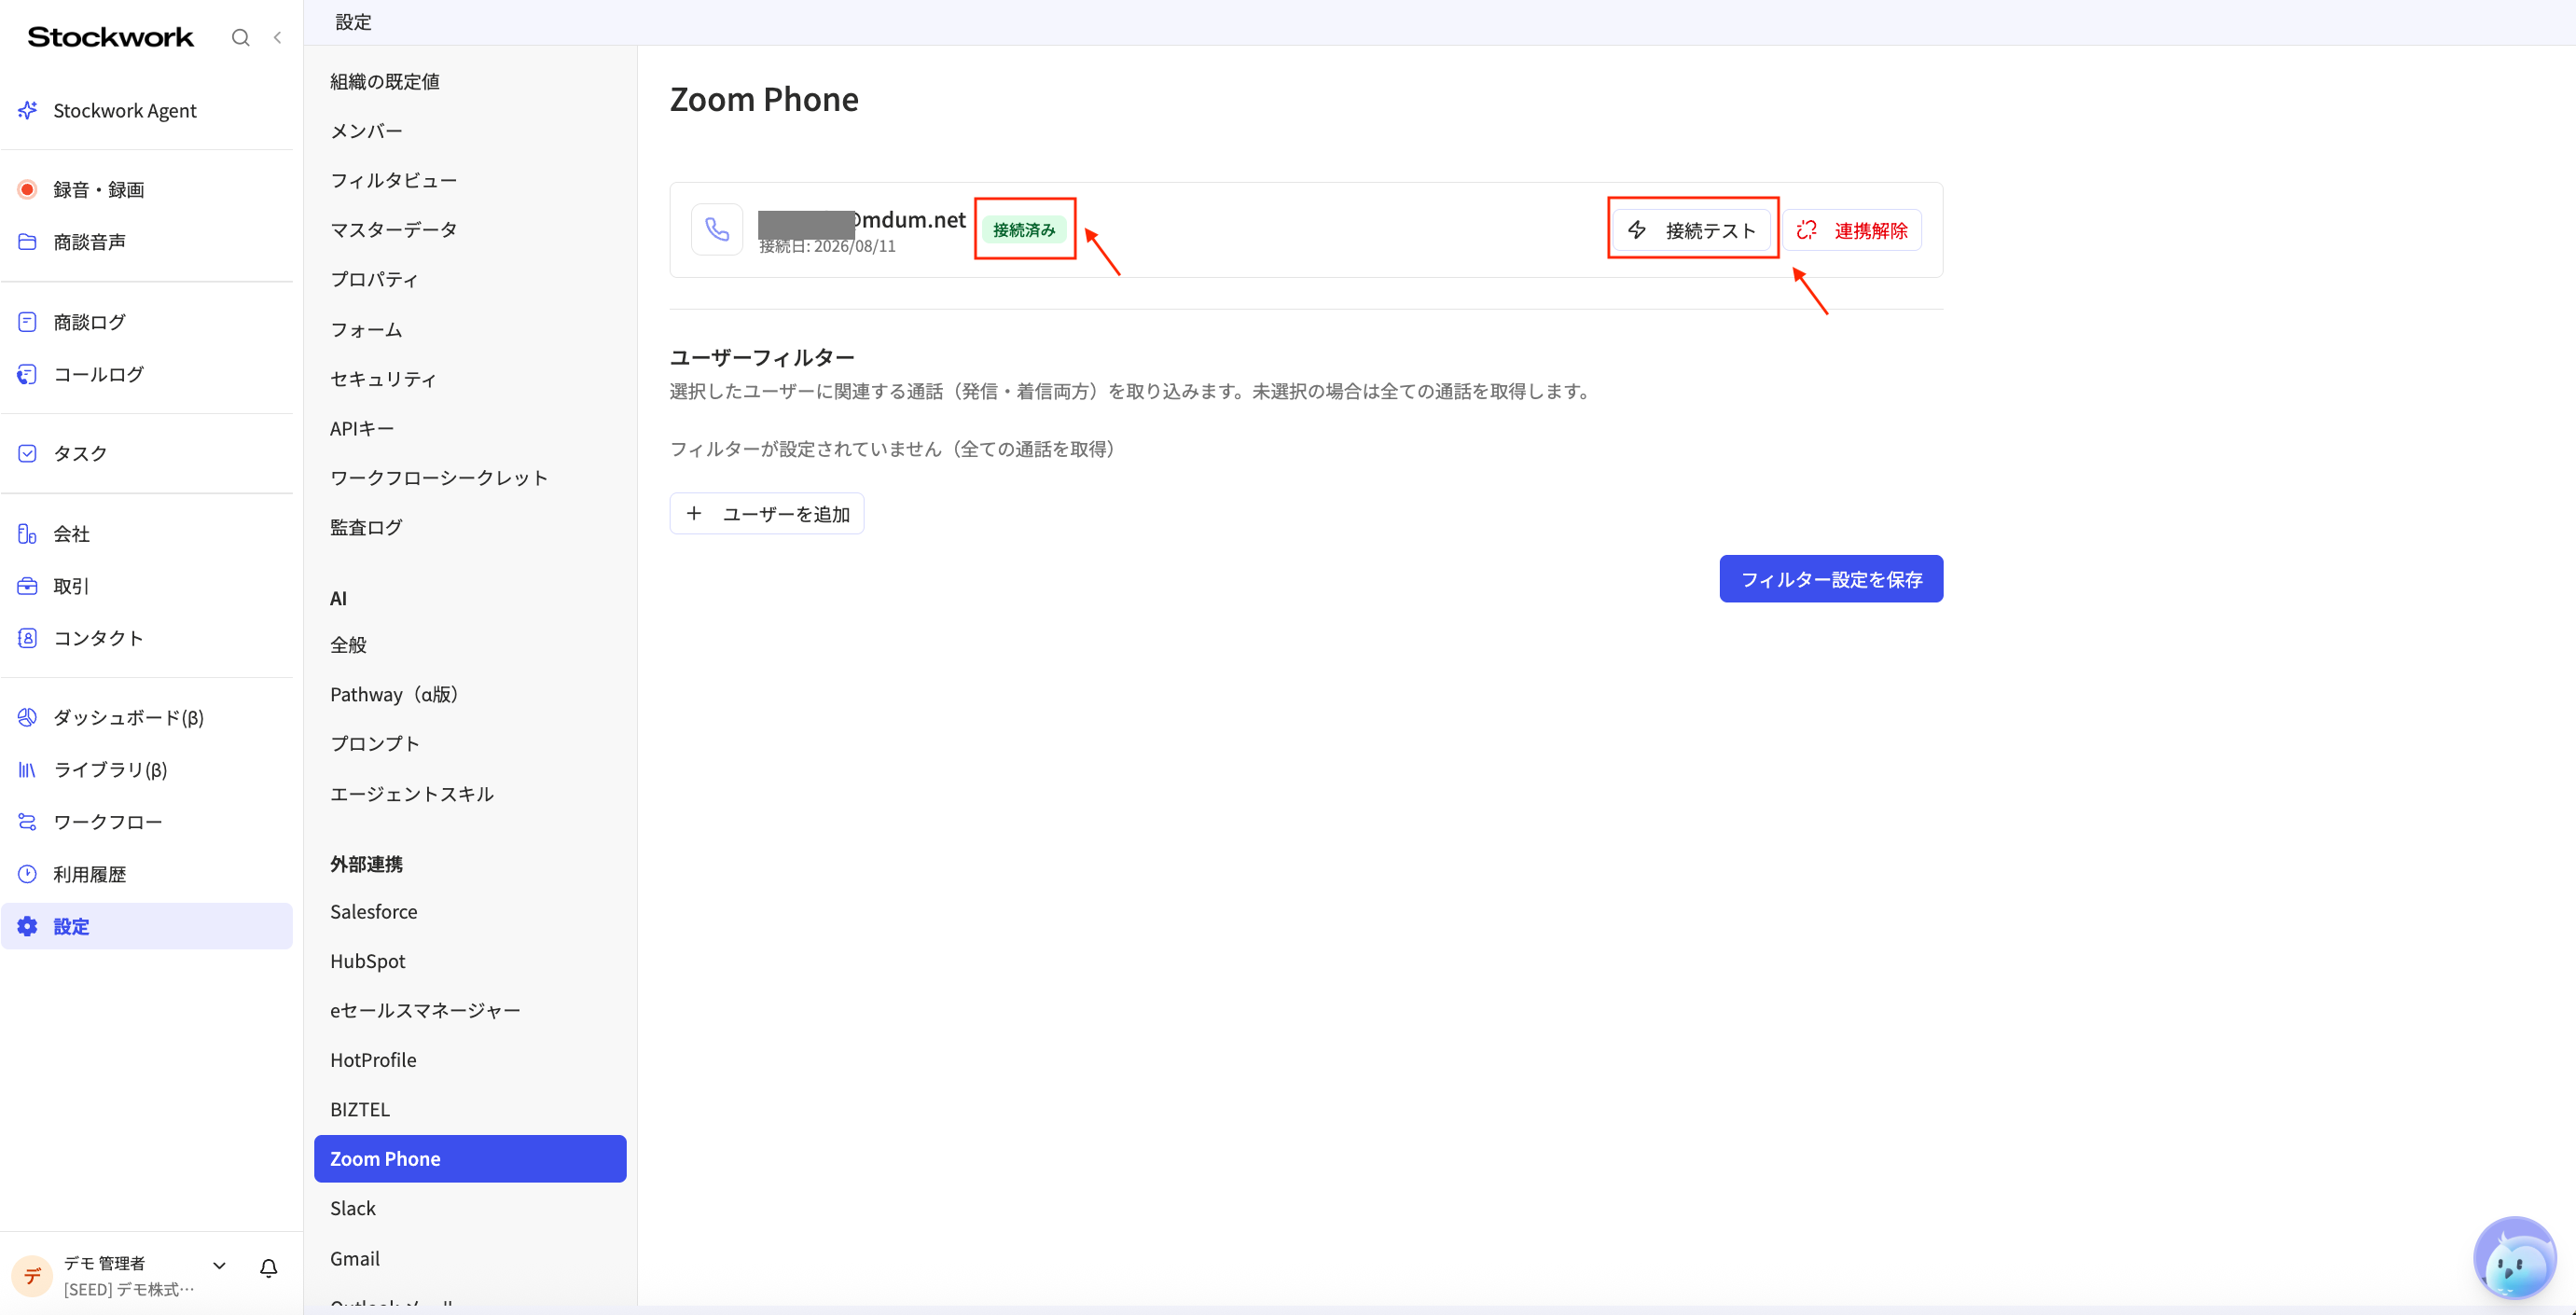
Task: Click the search magnifier icon
Action: coord(240,38)
